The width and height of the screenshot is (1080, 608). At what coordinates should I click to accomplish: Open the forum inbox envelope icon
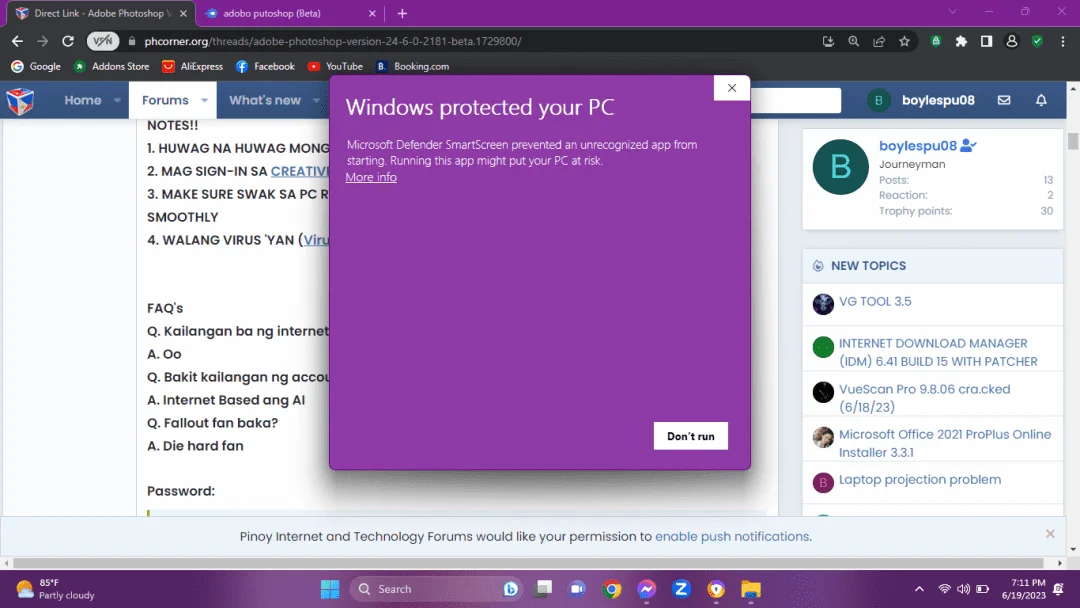[1004, 100]
